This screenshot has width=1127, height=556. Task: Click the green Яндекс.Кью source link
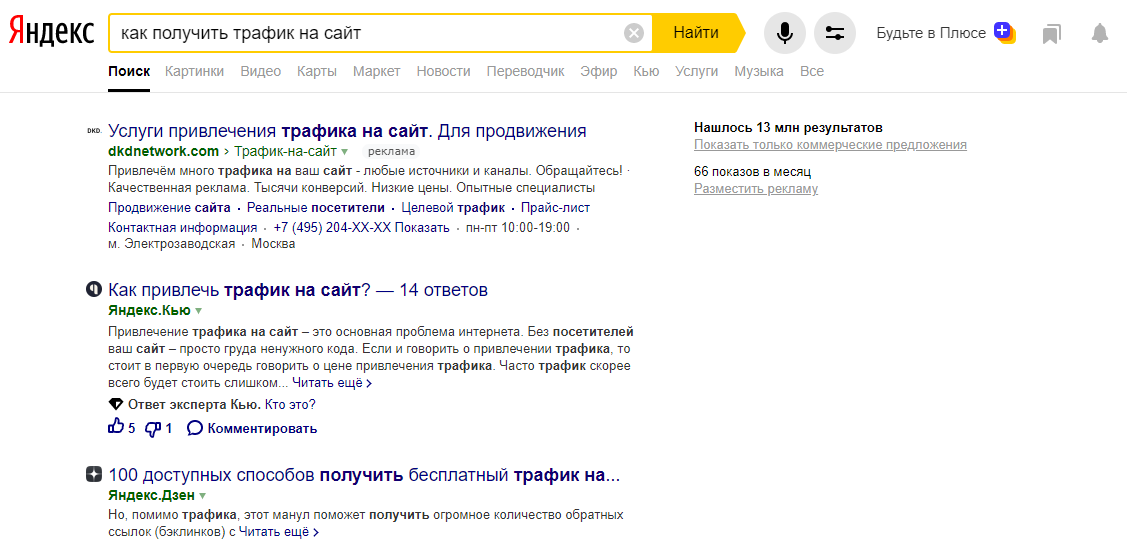click(x=150, y=310)
